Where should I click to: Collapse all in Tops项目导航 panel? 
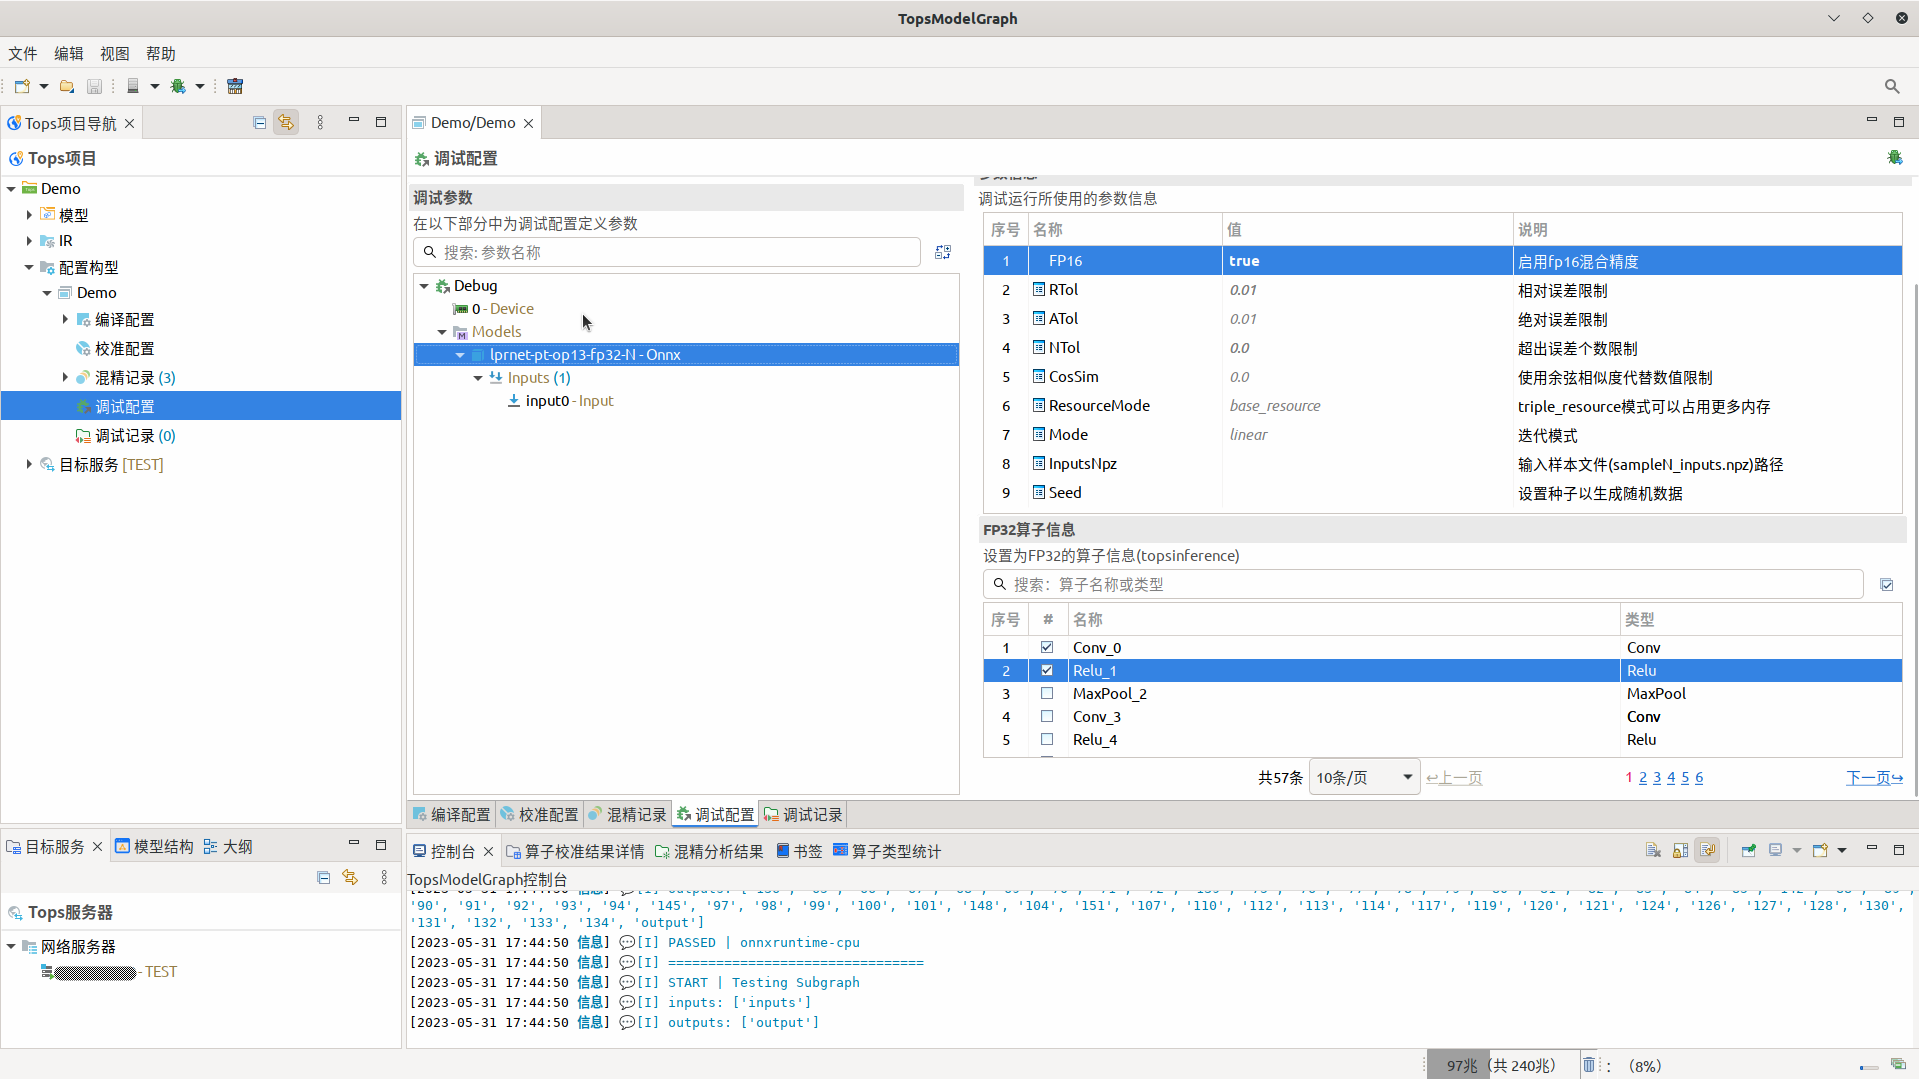point(260,122)
